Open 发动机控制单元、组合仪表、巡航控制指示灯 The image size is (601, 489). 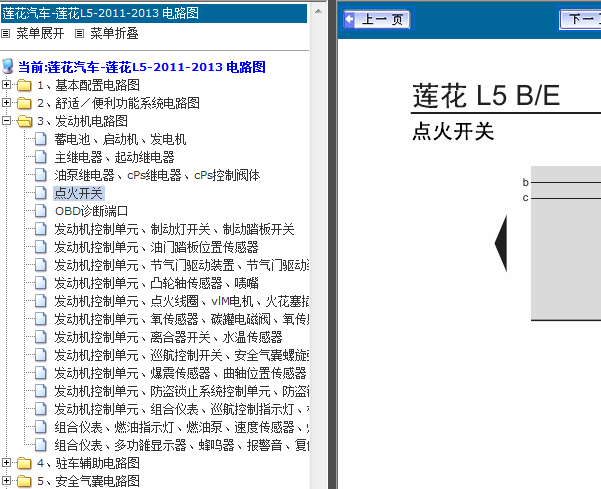181,409
